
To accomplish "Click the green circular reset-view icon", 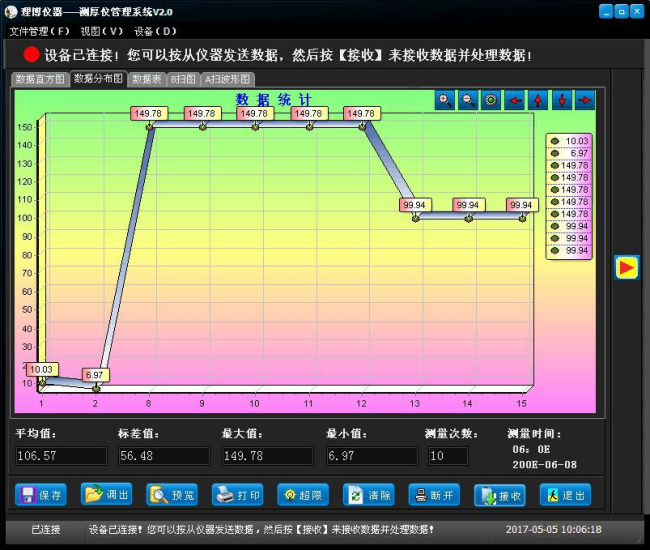I will 491,100.
